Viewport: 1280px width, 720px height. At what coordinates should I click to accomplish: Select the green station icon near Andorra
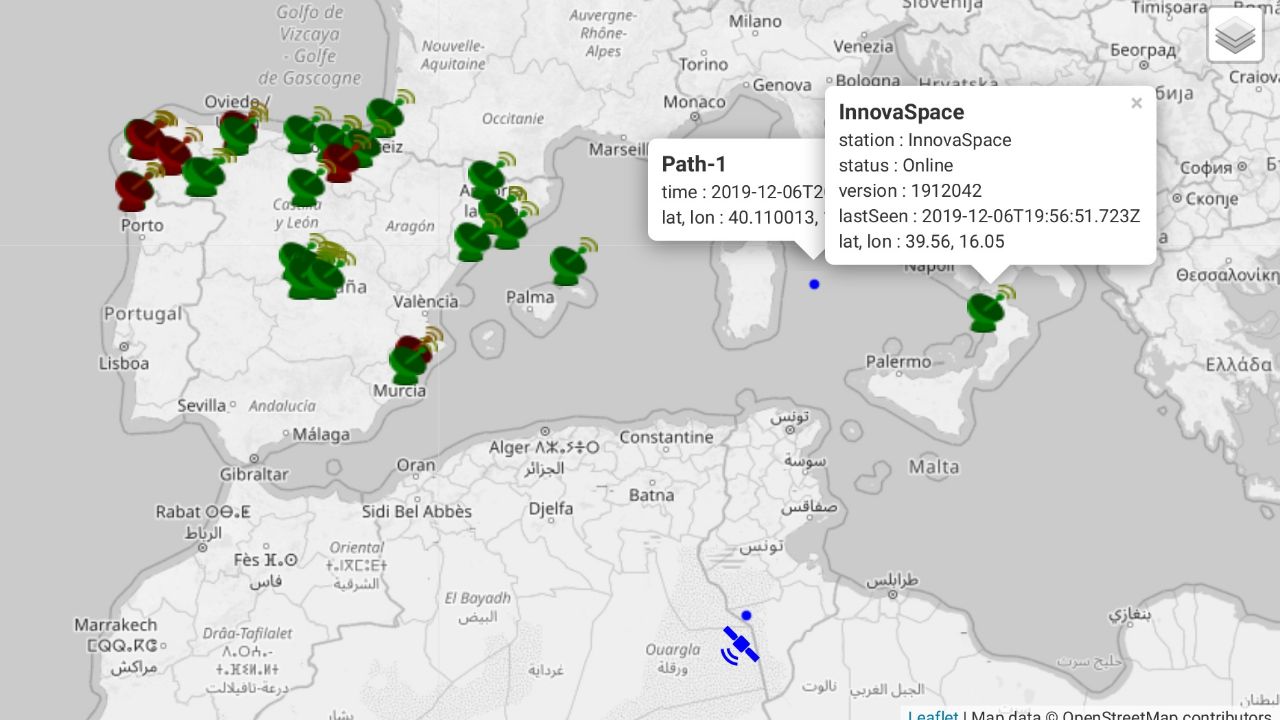pos(486,179)
